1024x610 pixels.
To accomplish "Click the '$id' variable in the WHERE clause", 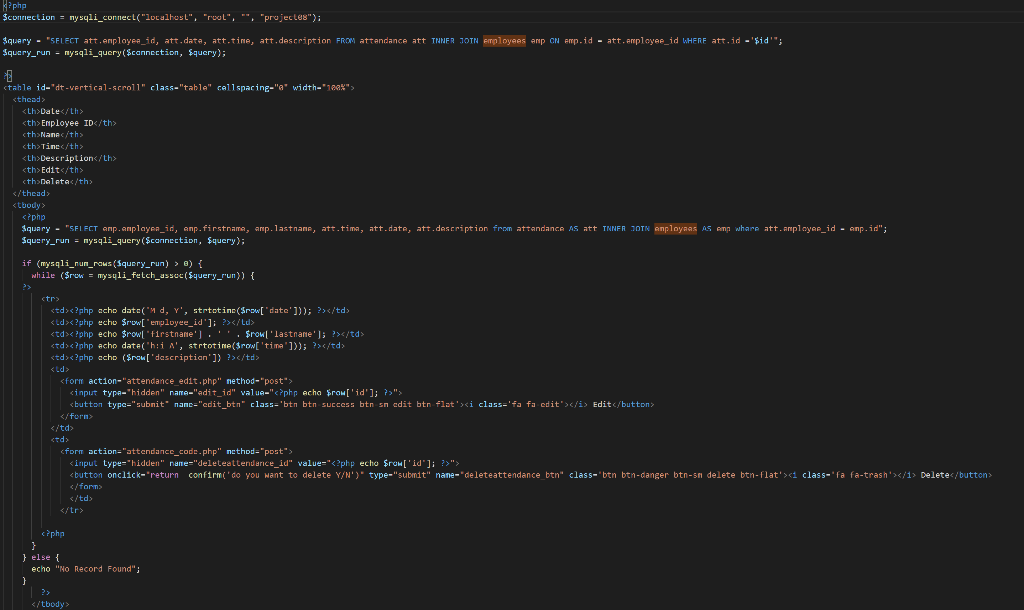I will click(761, 40).
